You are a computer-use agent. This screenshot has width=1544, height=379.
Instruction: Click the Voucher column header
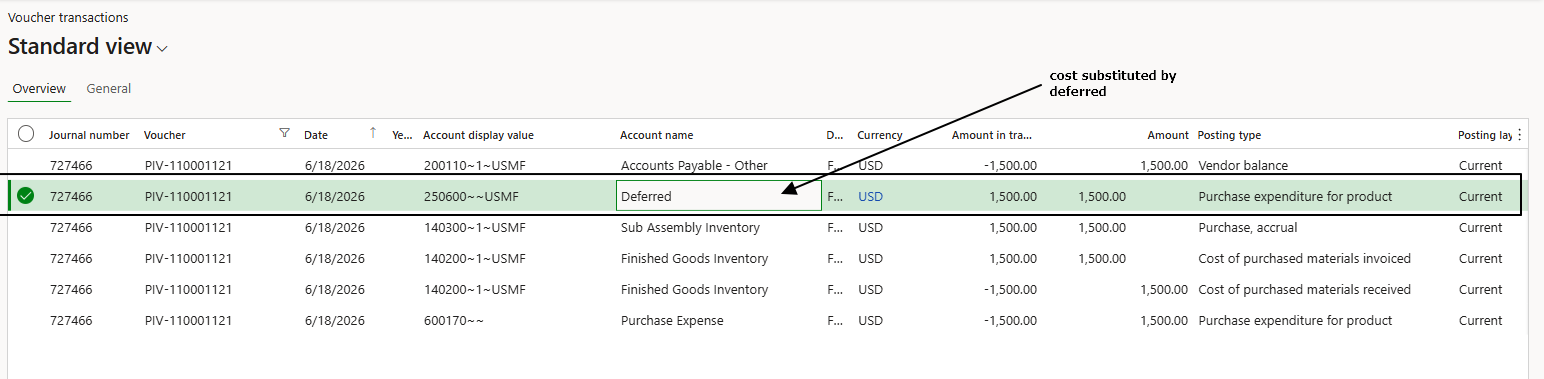coord(165,135)
